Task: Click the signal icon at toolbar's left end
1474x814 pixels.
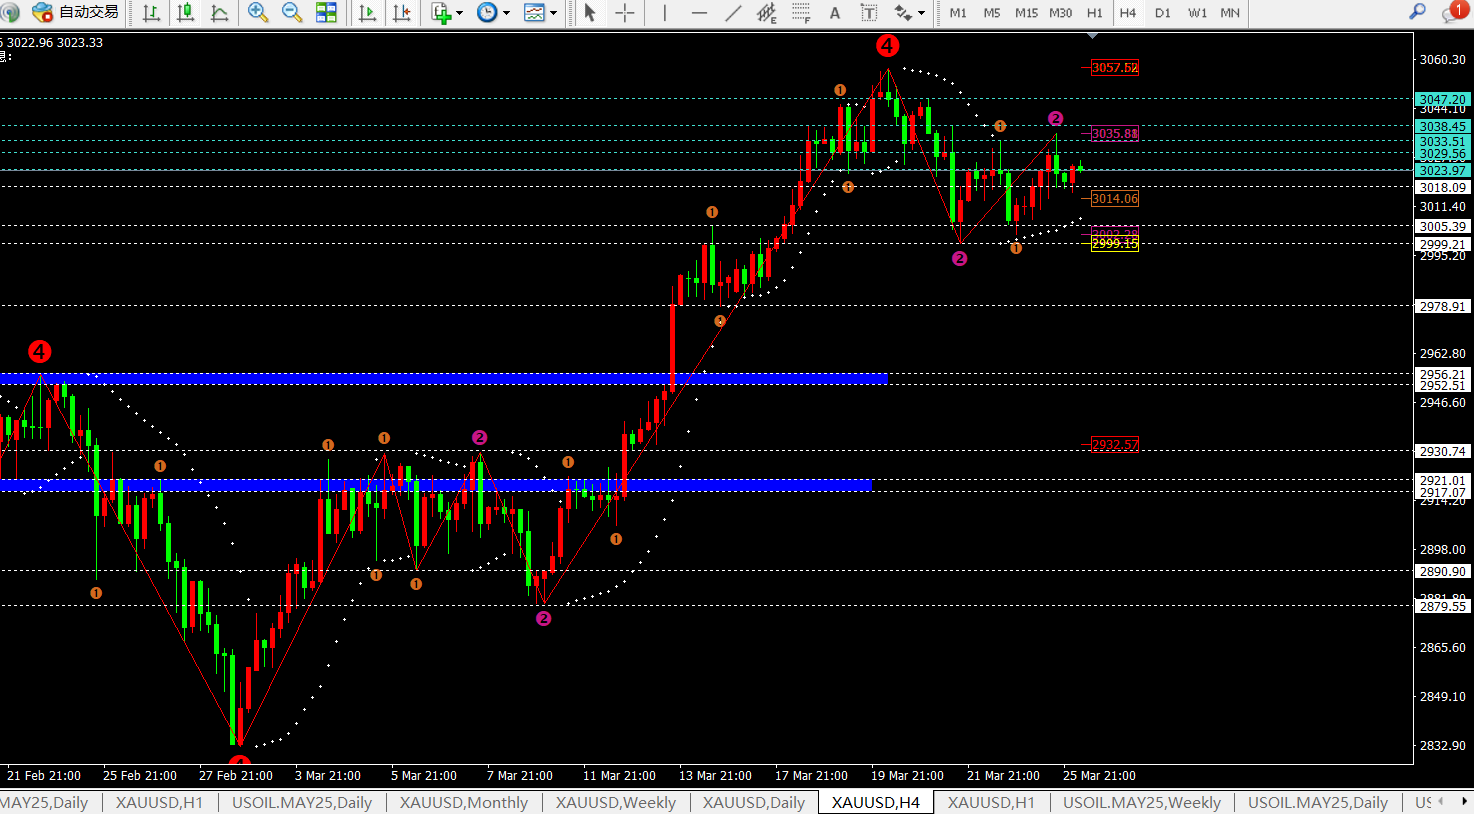Action: [10, 13]
